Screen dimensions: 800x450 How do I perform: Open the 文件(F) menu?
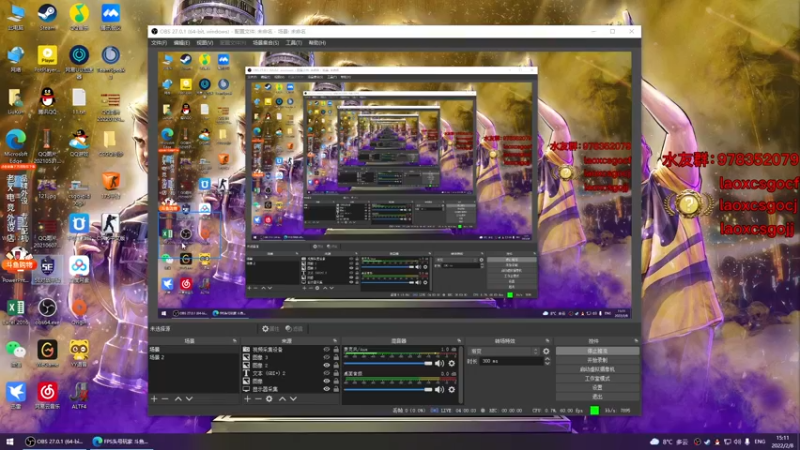[x=159, y=43]
